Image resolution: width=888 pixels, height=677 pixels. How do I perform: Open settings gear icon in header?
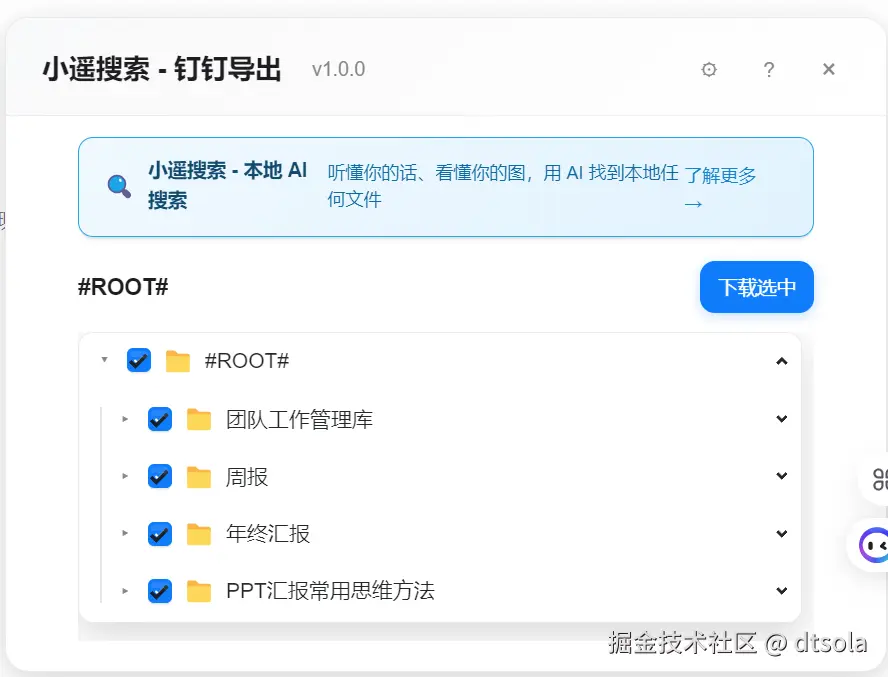[x=708, y=70]
